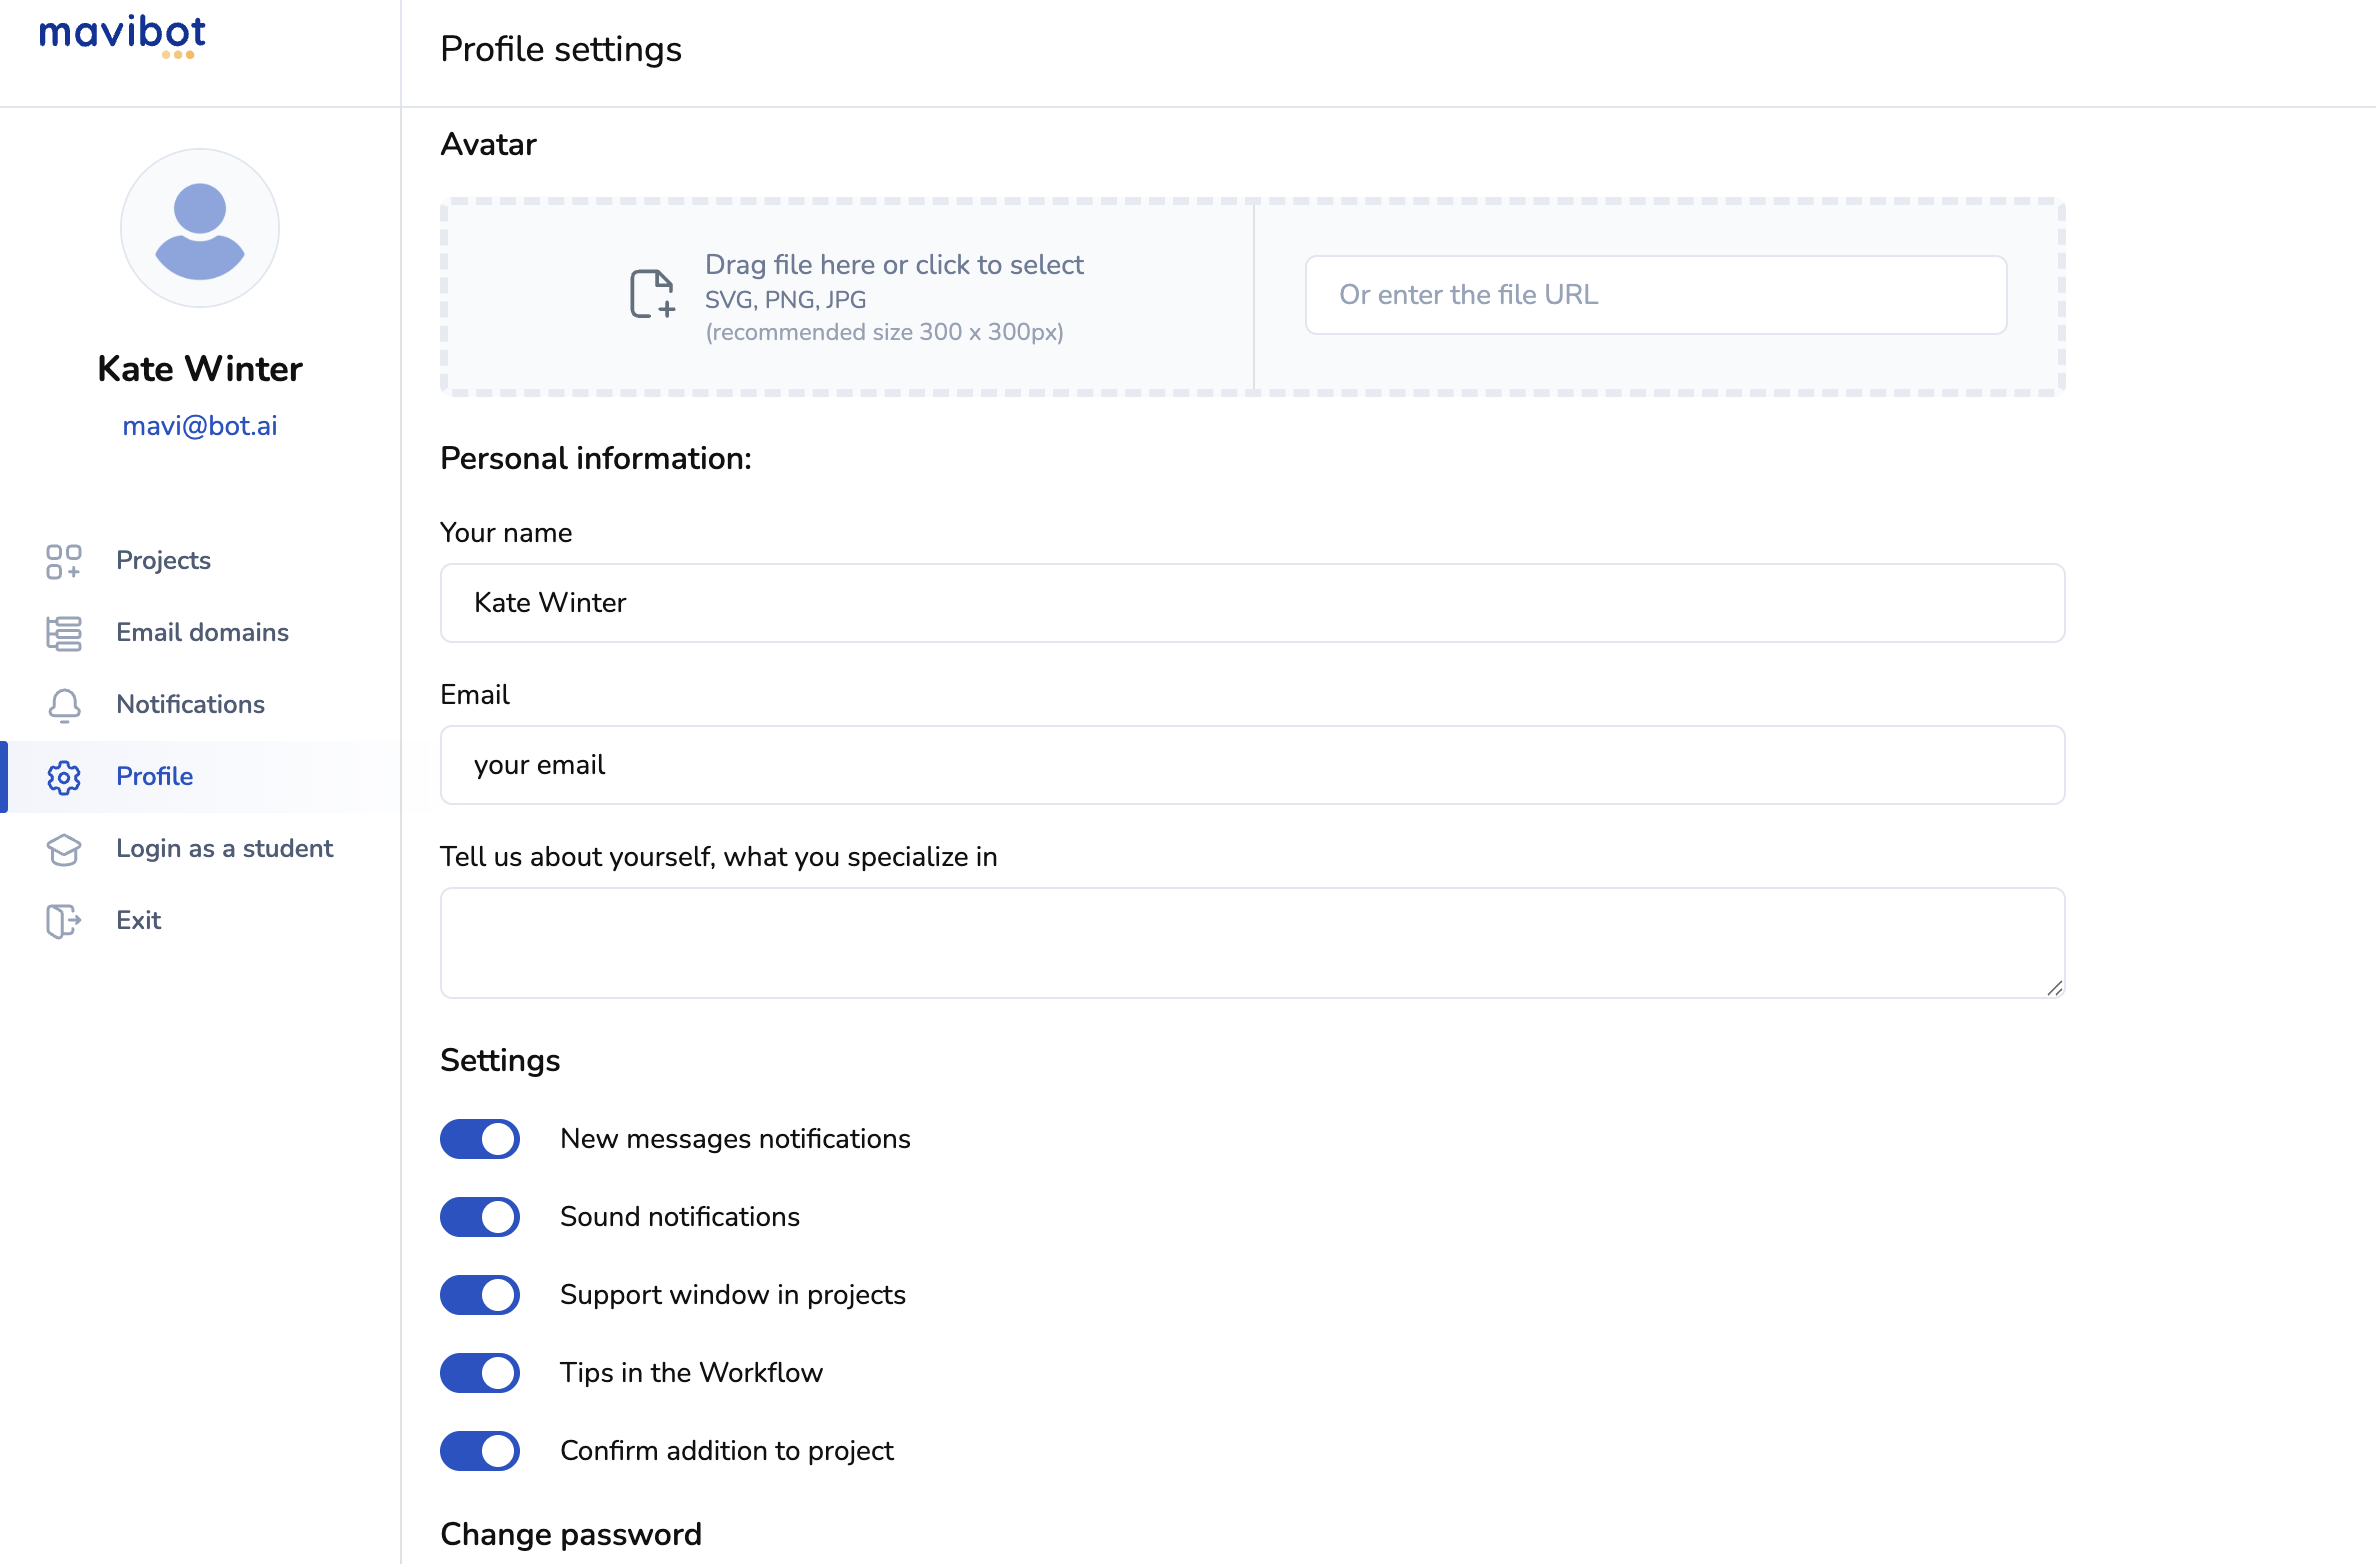Toggle Support window in projects
Image resolution: width=2376 pixels, height=1564 pixels.
[x=480, y=1295]
